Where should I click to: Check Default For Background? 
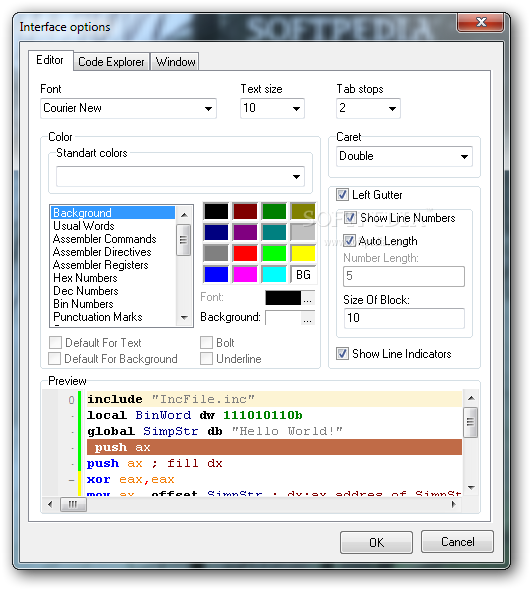[55, 359]
